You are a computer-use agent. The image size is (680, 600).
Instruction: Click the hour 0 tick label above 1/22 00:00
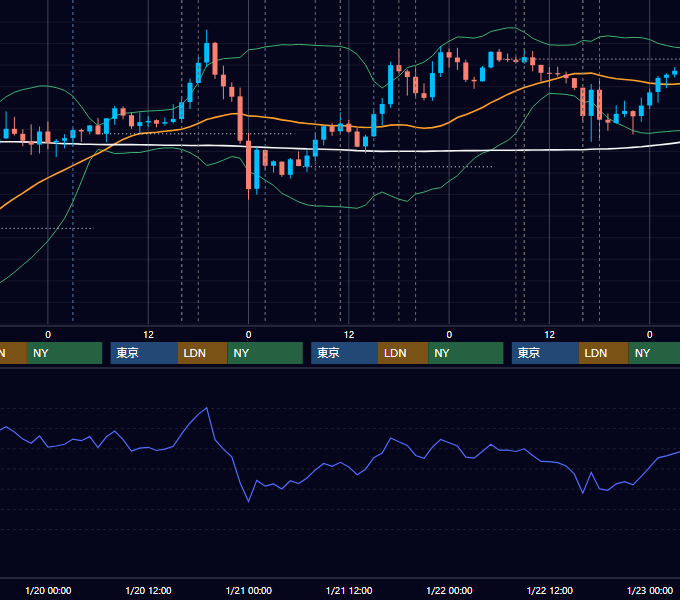click(x=449, y=335)
